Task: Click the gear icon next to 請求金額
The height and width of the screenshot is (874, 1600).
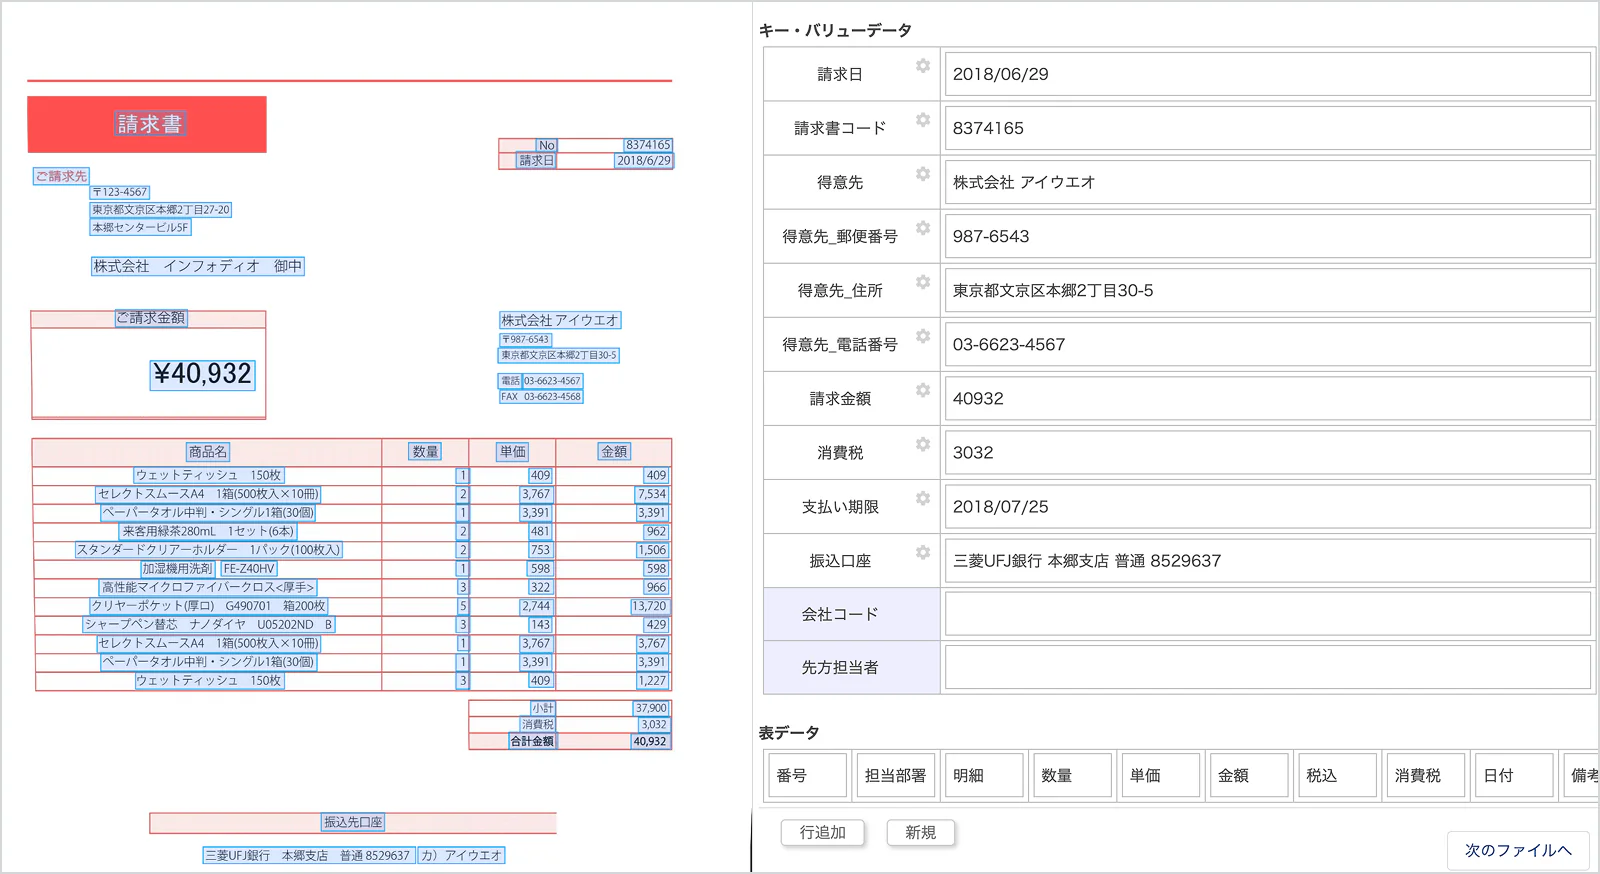Action: [922, 390]
